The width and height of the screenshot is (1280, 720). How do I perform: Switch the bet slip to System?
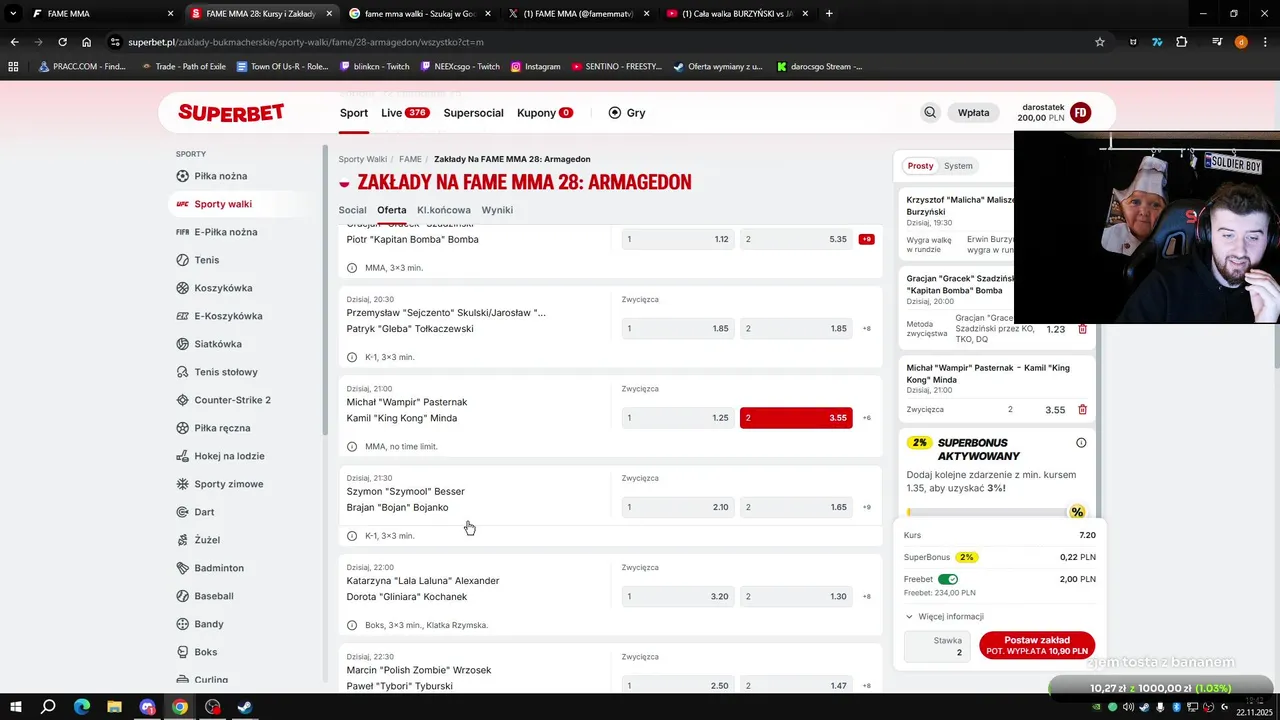pos(958,166)
